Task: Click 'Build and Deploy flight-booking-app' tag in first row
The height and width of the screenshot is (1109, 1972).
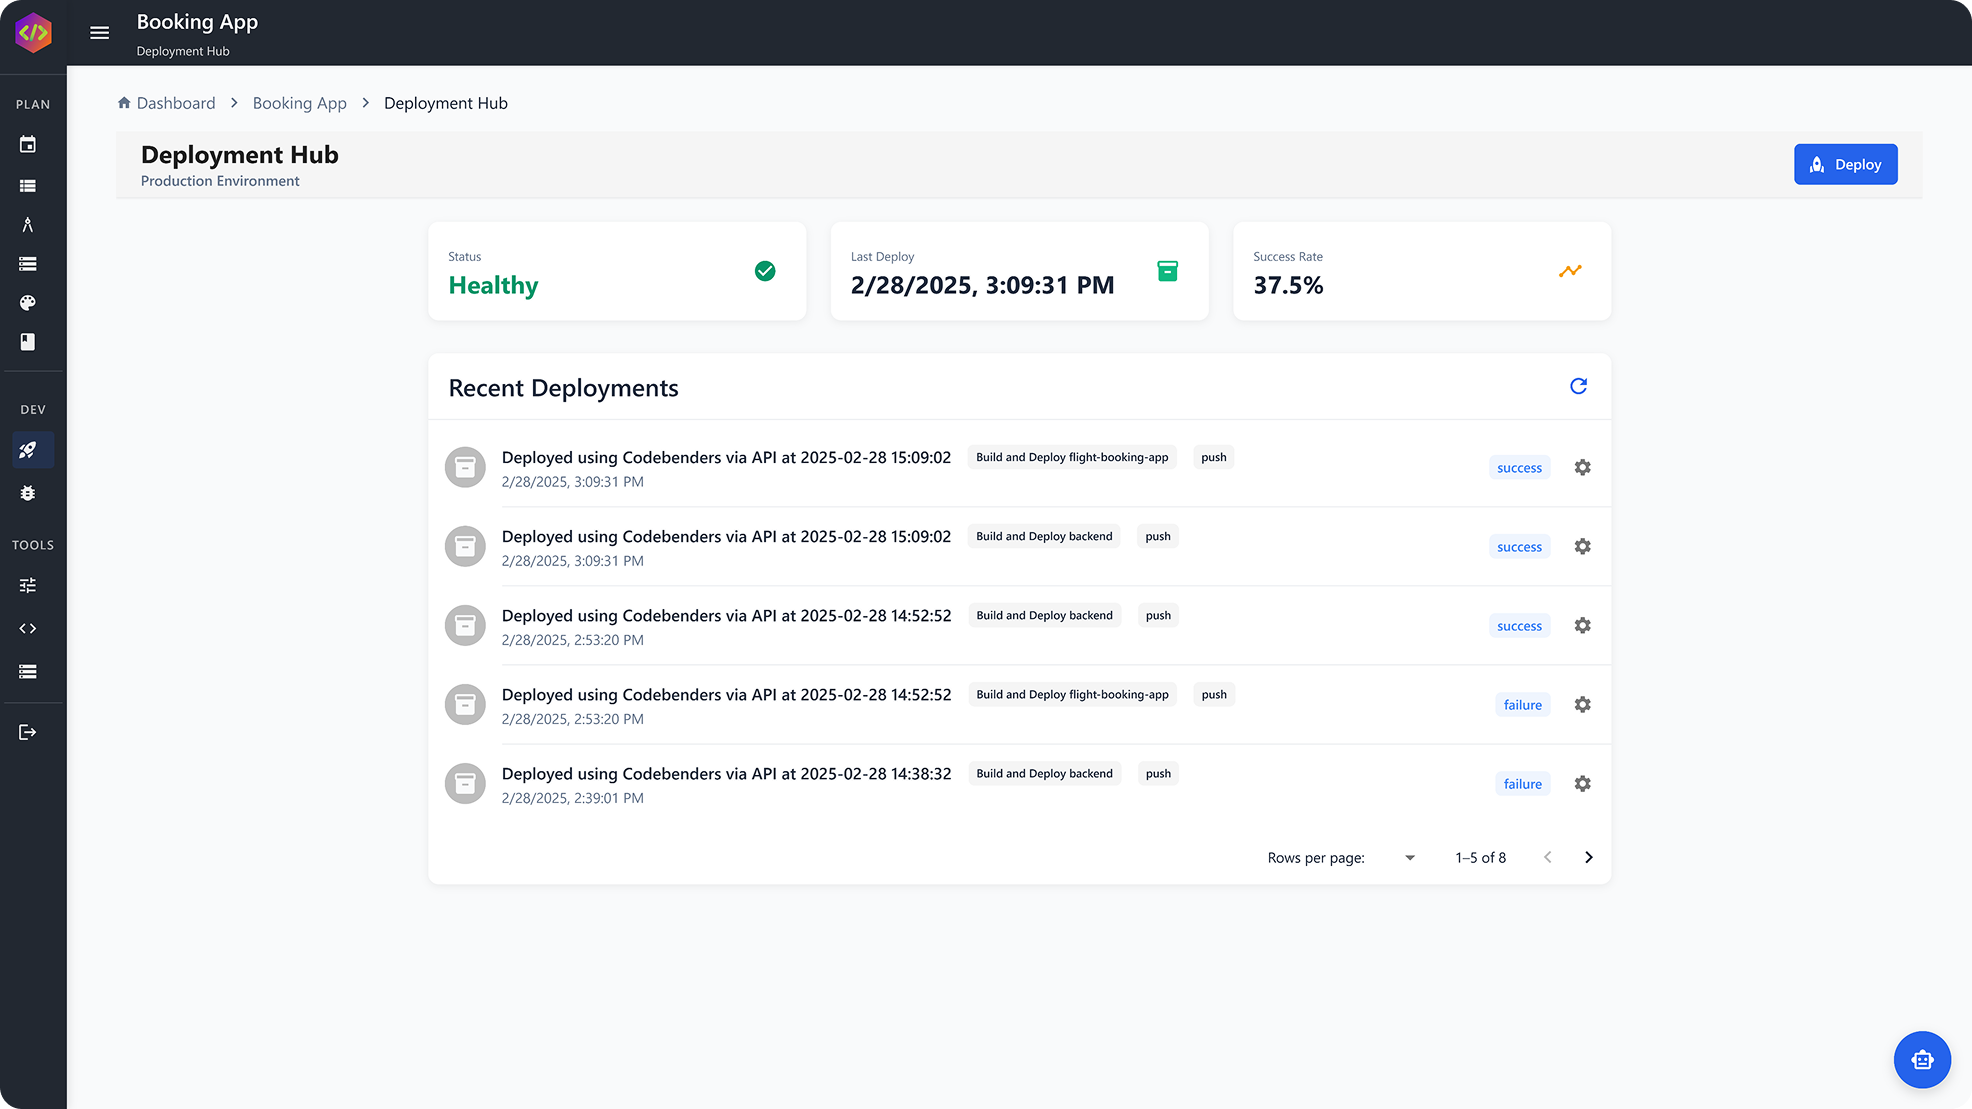Action: point(1072,457)
